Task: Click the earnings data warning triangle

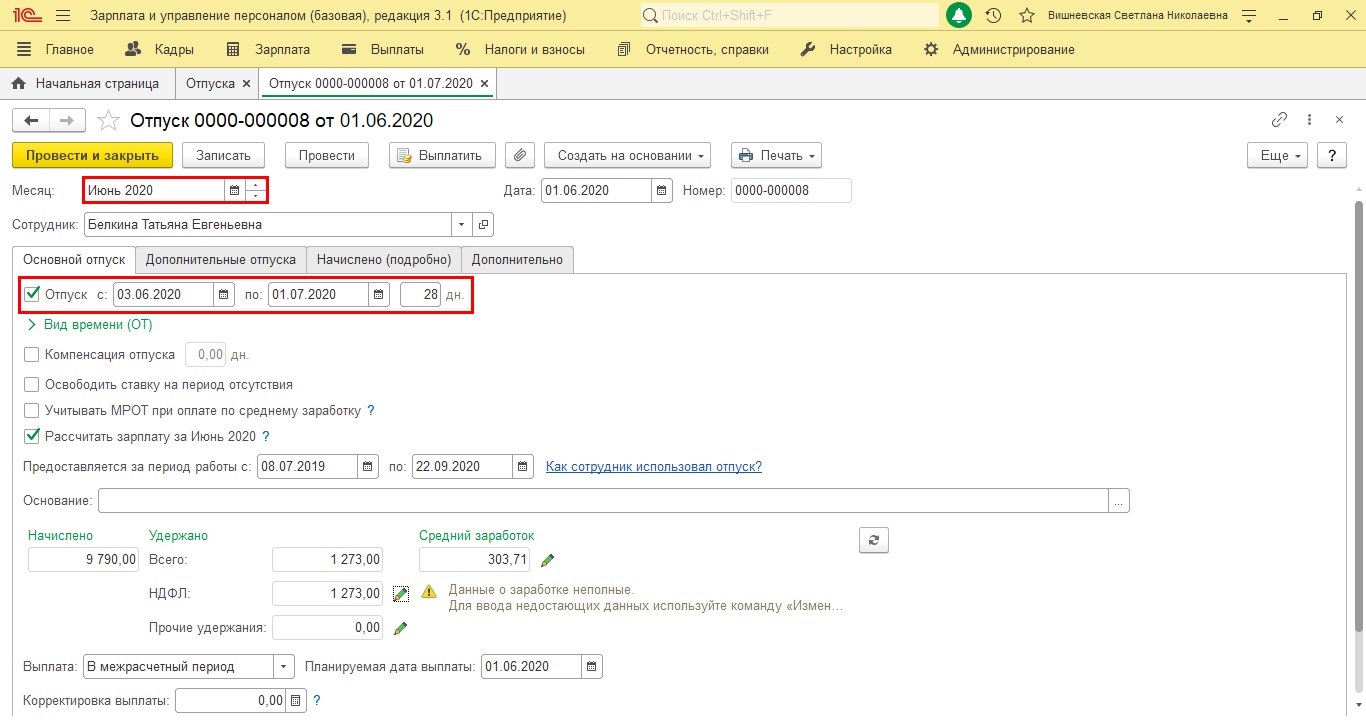Action: click(429, 591)
